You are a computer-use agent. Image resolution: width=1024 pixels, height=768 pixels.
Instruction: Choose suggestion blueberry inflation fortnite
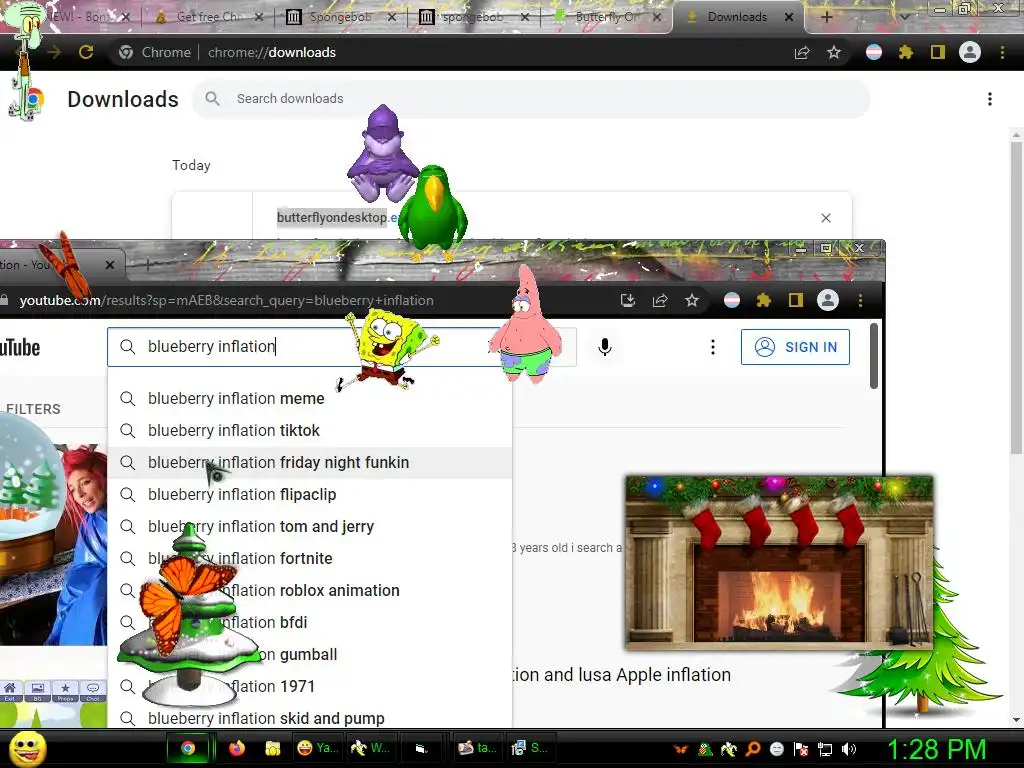pyautogui.click(x=310, y=558)
